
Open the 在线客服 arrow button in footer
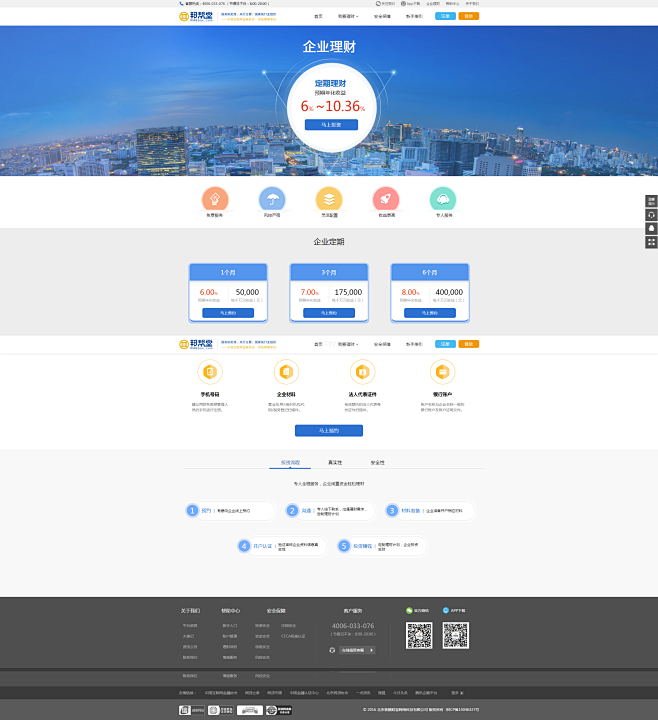(371, 650)
